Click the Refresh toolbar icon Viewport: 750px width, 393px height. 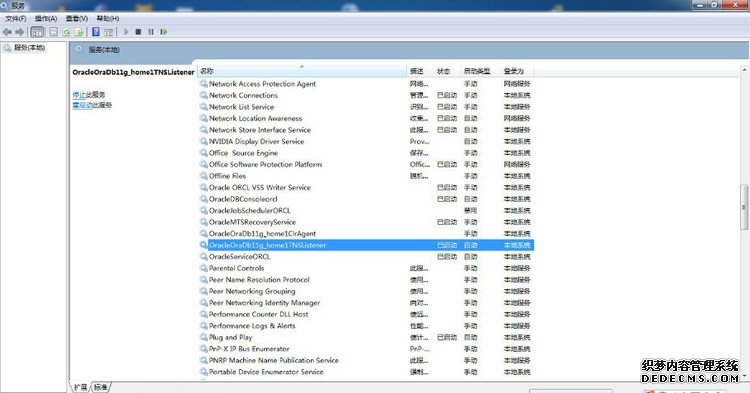click(x=66, y=32)
